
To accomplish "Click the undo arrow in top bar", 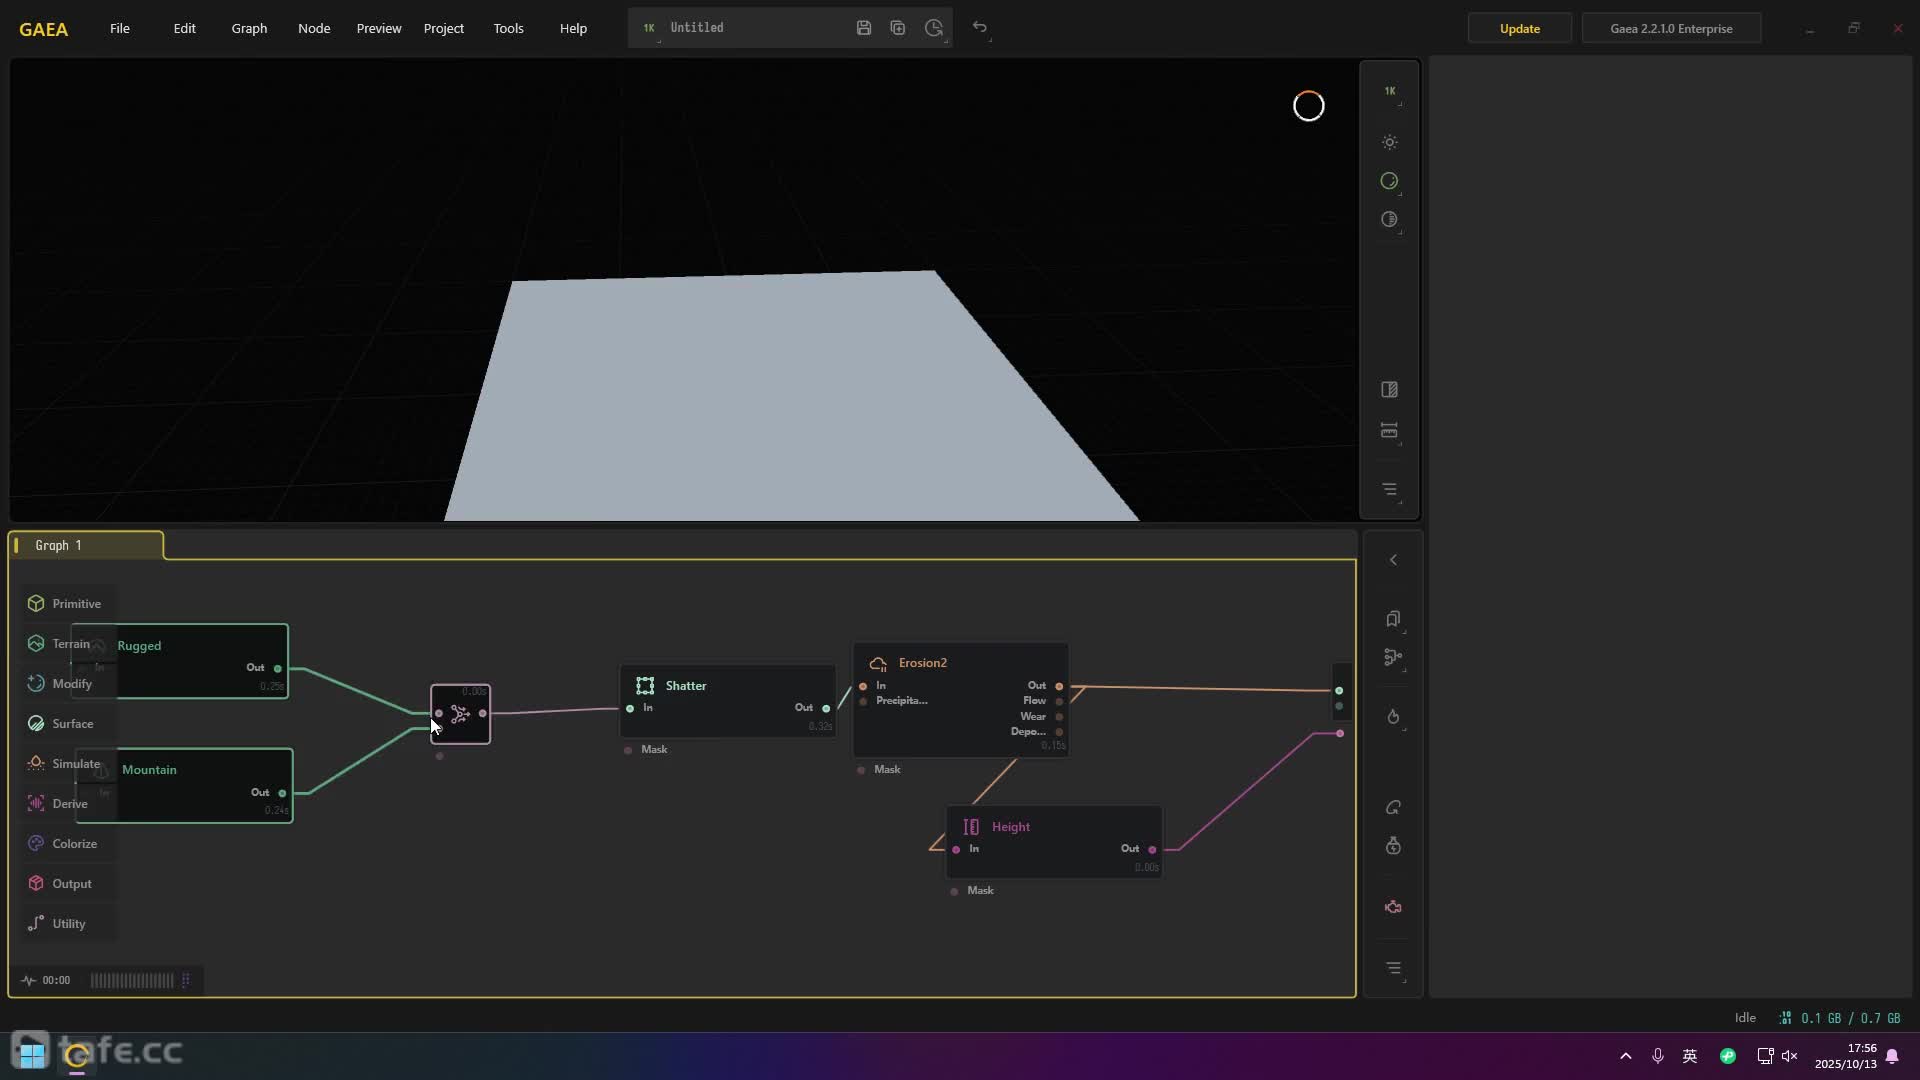I will pyautogui.click(x=980, y=28).
